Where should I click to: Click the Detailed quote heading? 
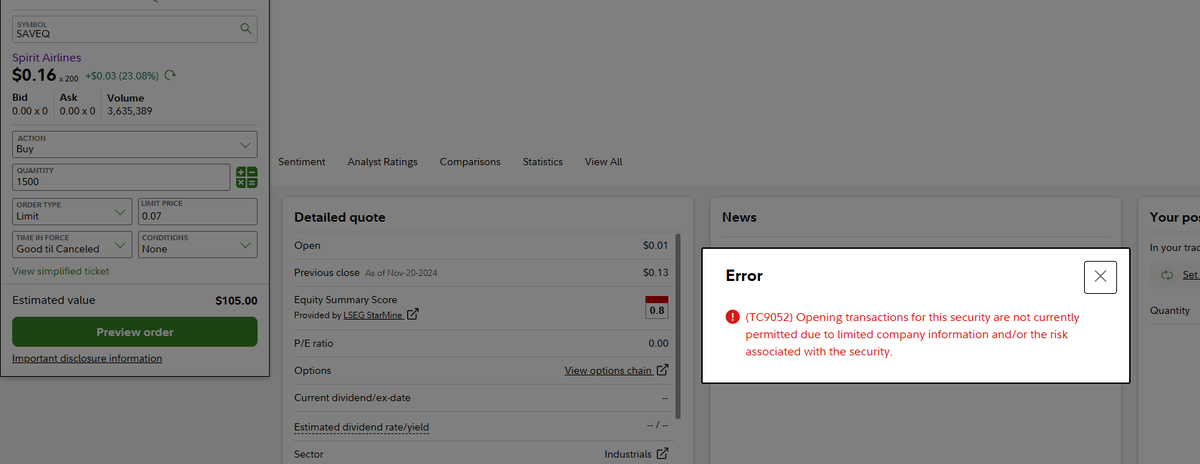click(x=340, y=217)
